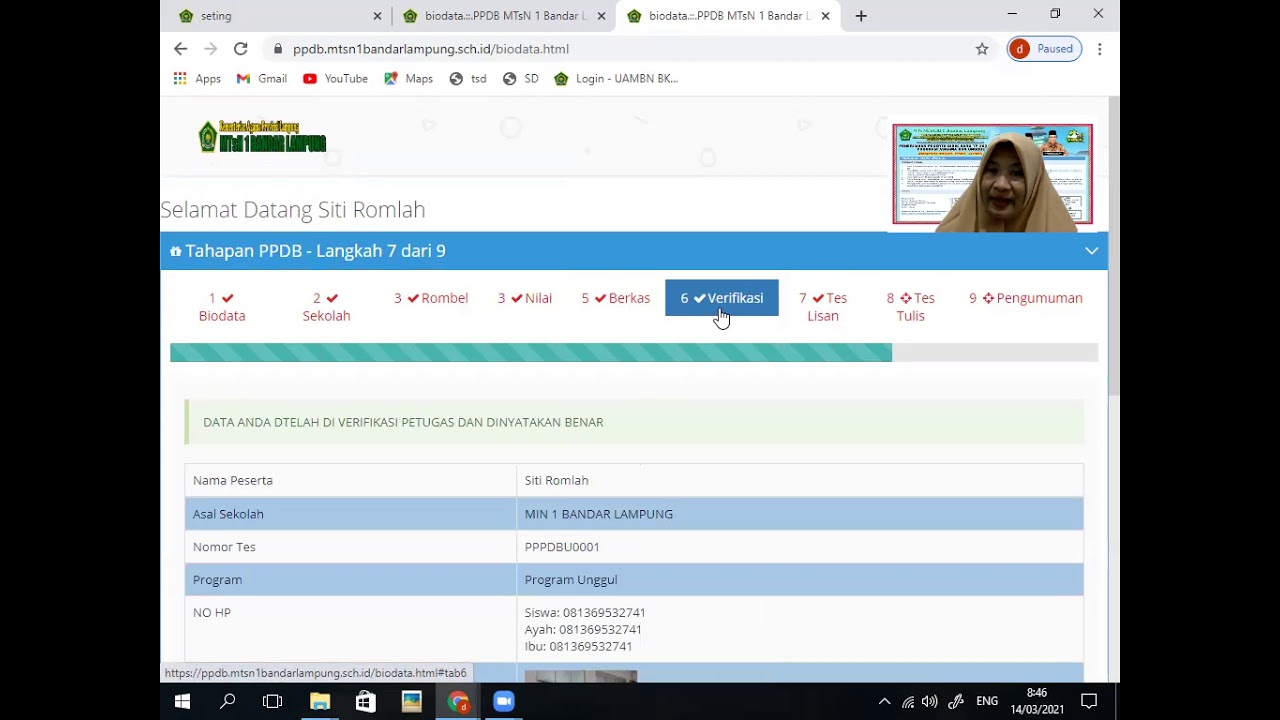Go to step 5 Berkas

[616, 298]
